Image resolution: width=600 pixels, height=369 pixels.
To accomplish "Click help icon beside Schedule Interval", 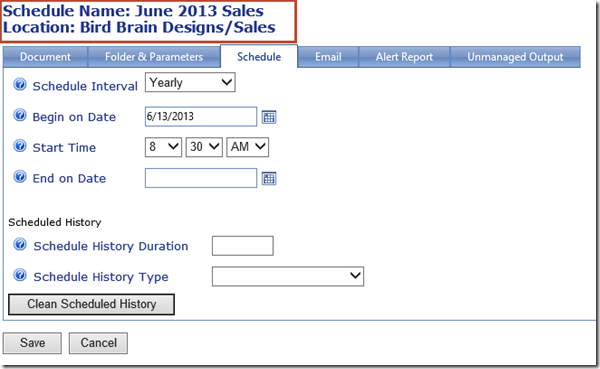I will point(20,84).
